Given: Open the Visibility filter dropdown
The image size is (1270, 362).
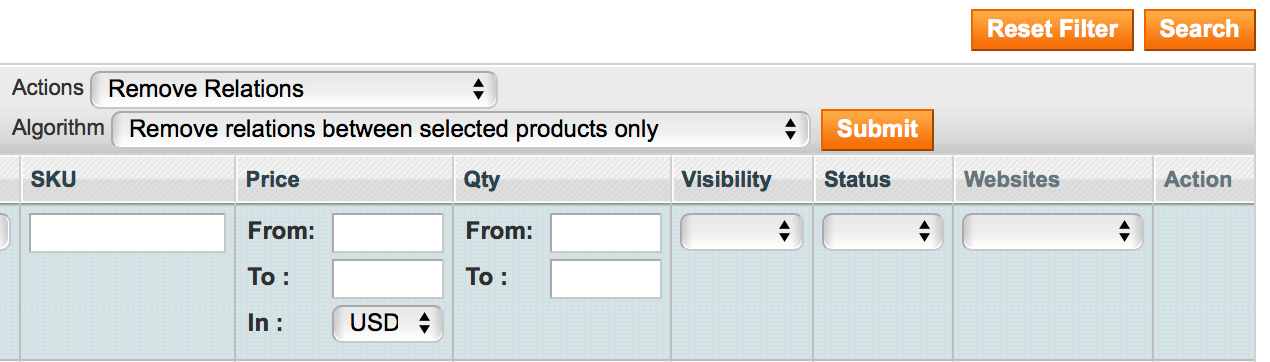Looking at the screenshot, I should pos(741,232).
